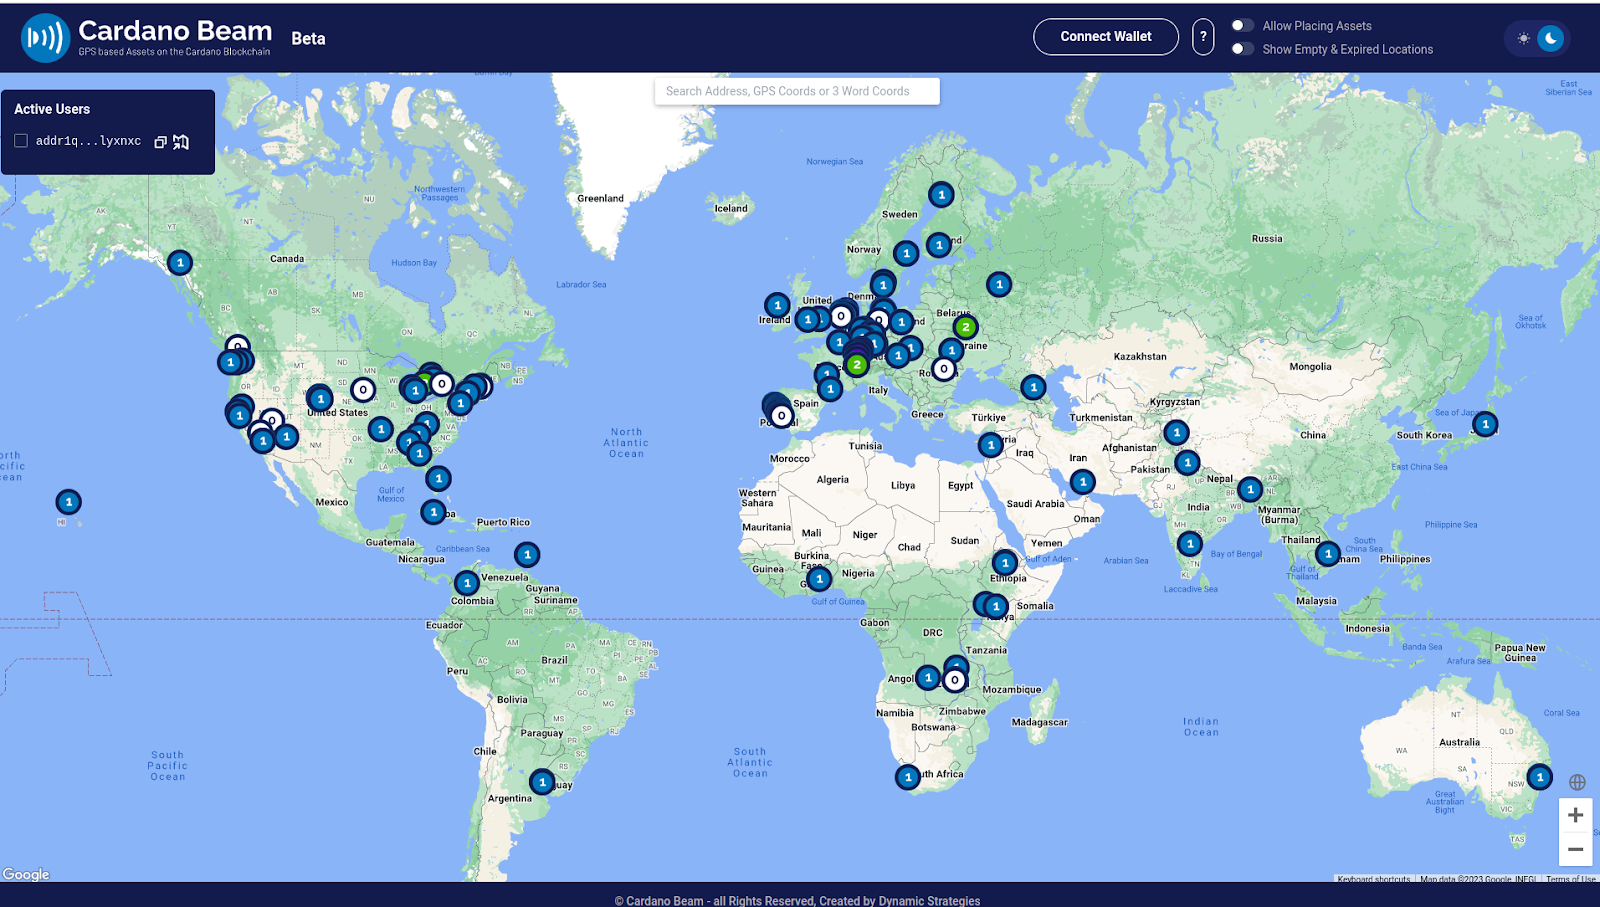Click the marker near Nigeria coast
This screenshot has height=907, width=1600.
819,579
